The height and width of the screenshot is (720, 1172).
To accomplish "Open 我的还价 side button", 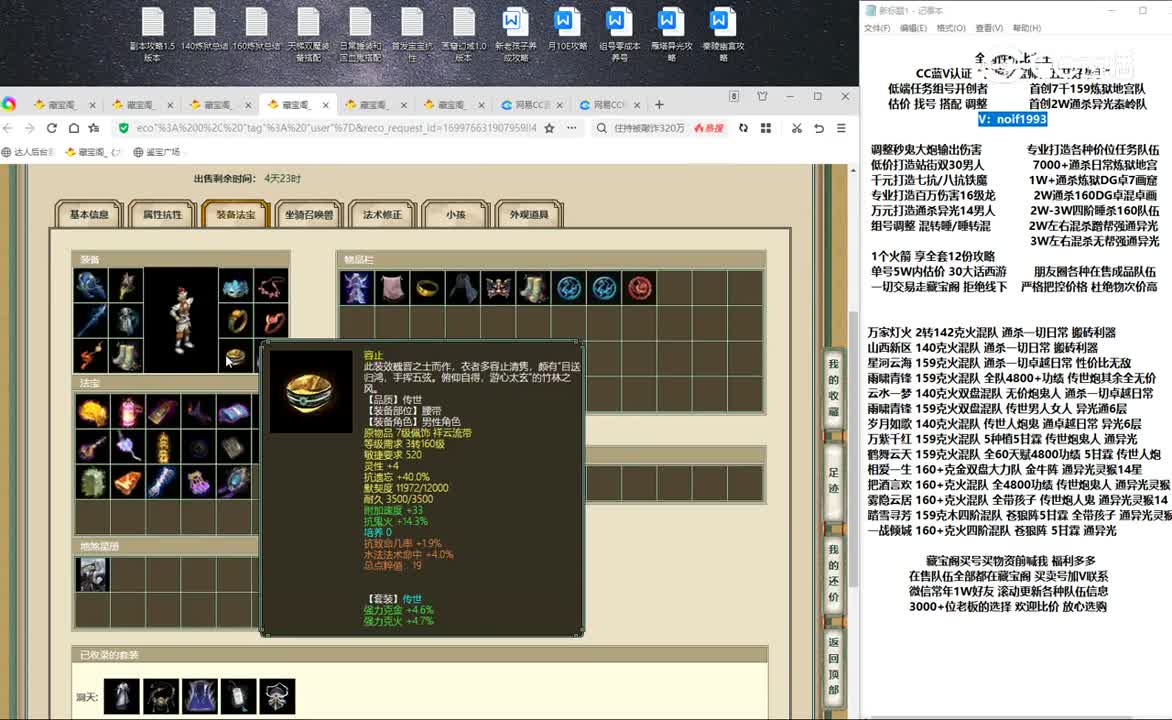I will pyautogui.click(x=833, y=573).
